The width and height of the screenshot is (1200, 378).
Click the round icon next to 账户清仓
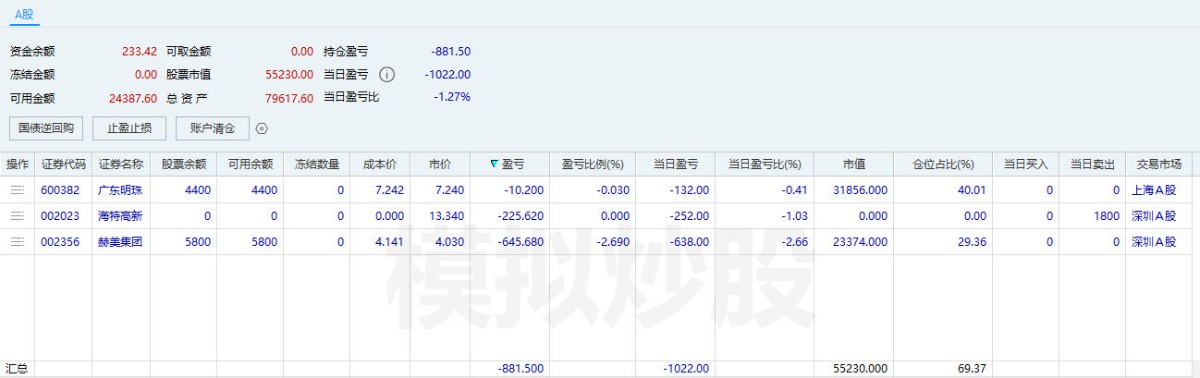[x=262, y=128]
